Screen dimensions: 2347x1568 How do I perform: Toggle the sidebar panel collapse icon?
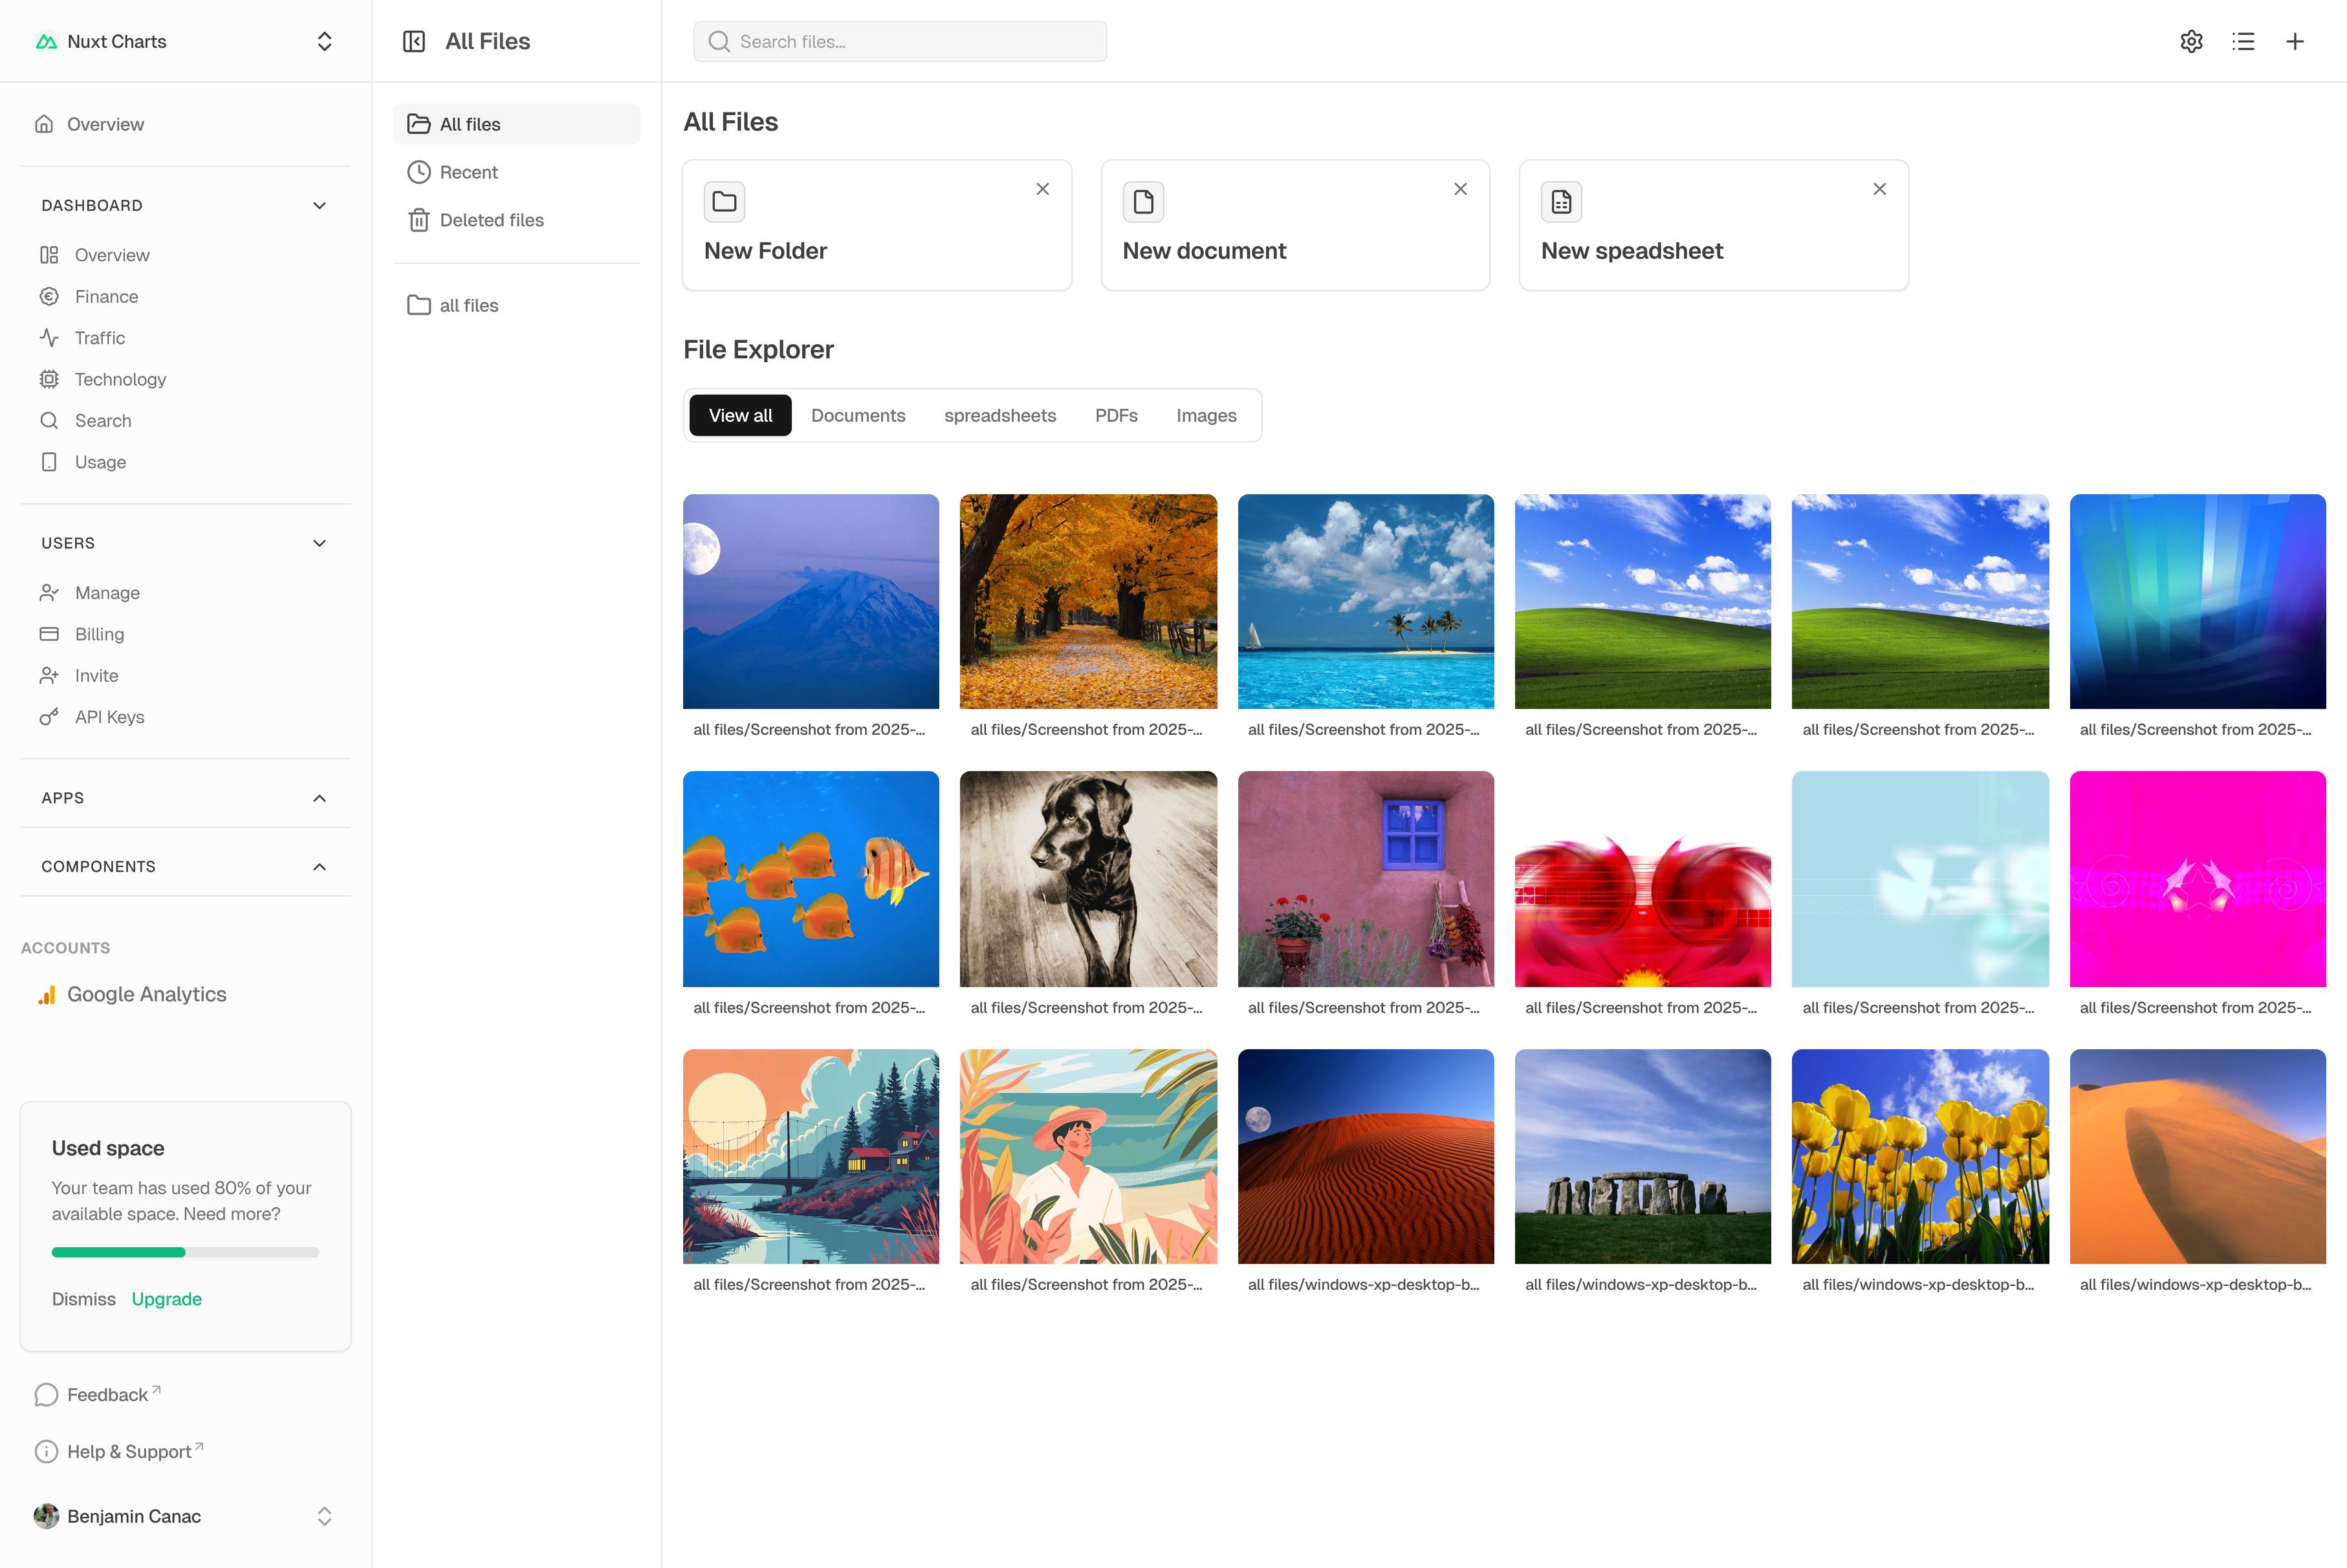[x=414, y=41]
